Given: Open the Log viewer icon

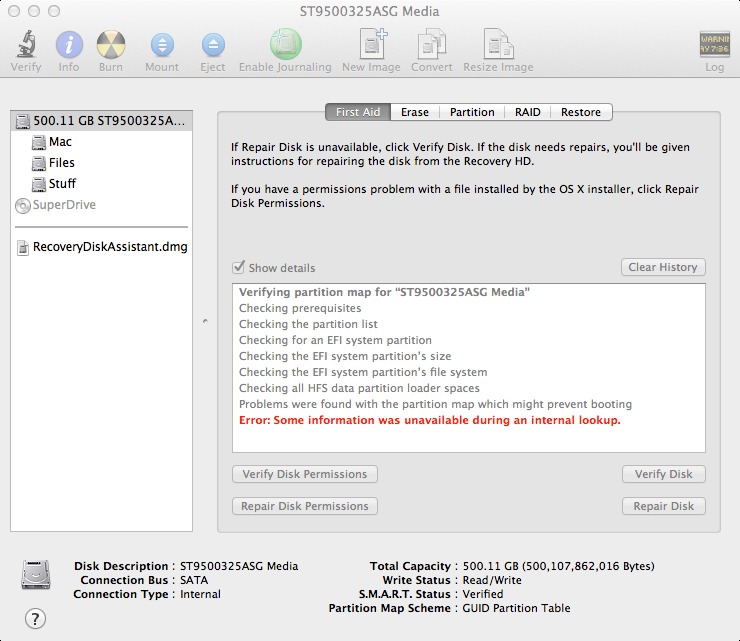Looking at the screenshot, I should [714, 44].
